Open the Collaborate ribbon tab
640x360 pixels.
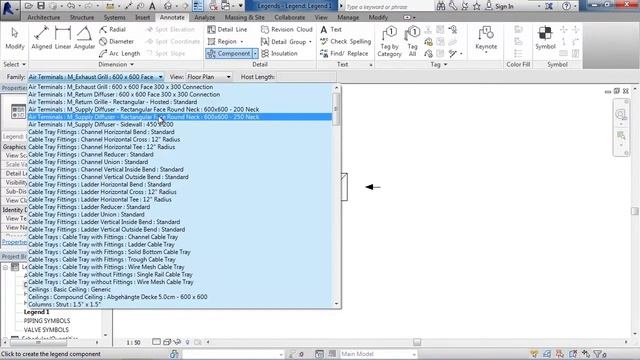(289, 18)
